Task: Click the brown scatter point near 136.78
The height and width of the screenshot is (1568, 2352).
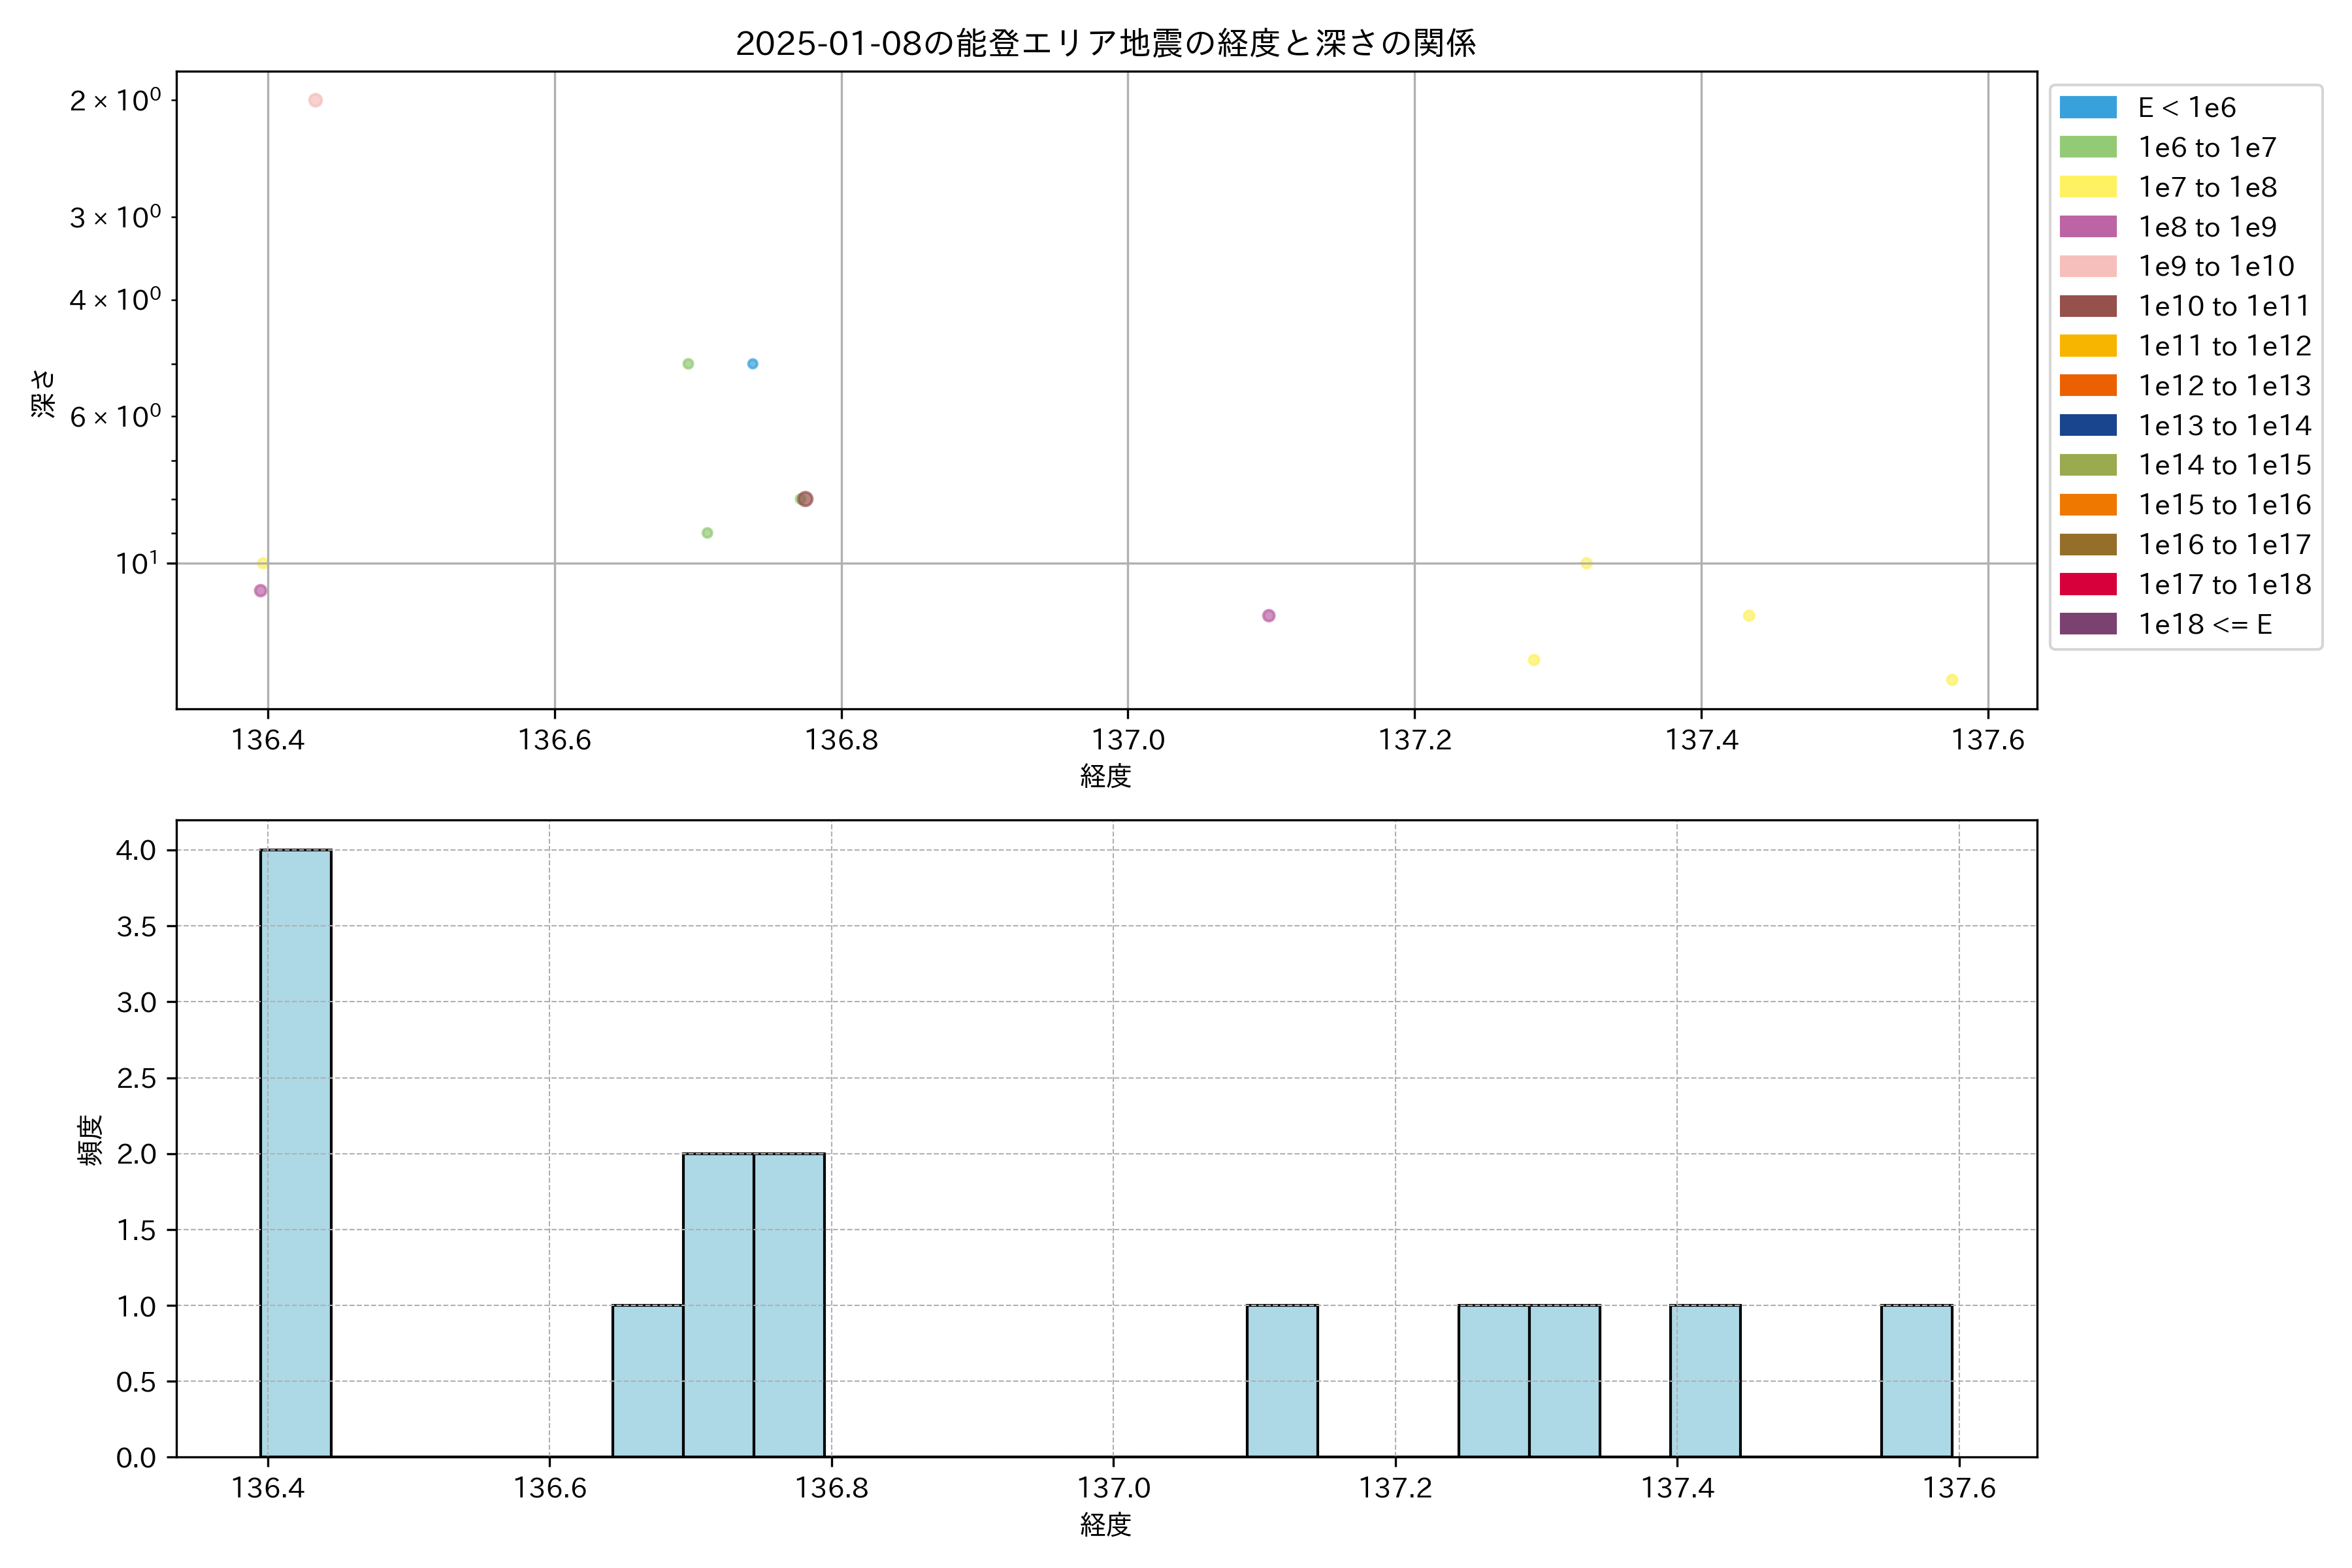Action: (x=806, y=499)
